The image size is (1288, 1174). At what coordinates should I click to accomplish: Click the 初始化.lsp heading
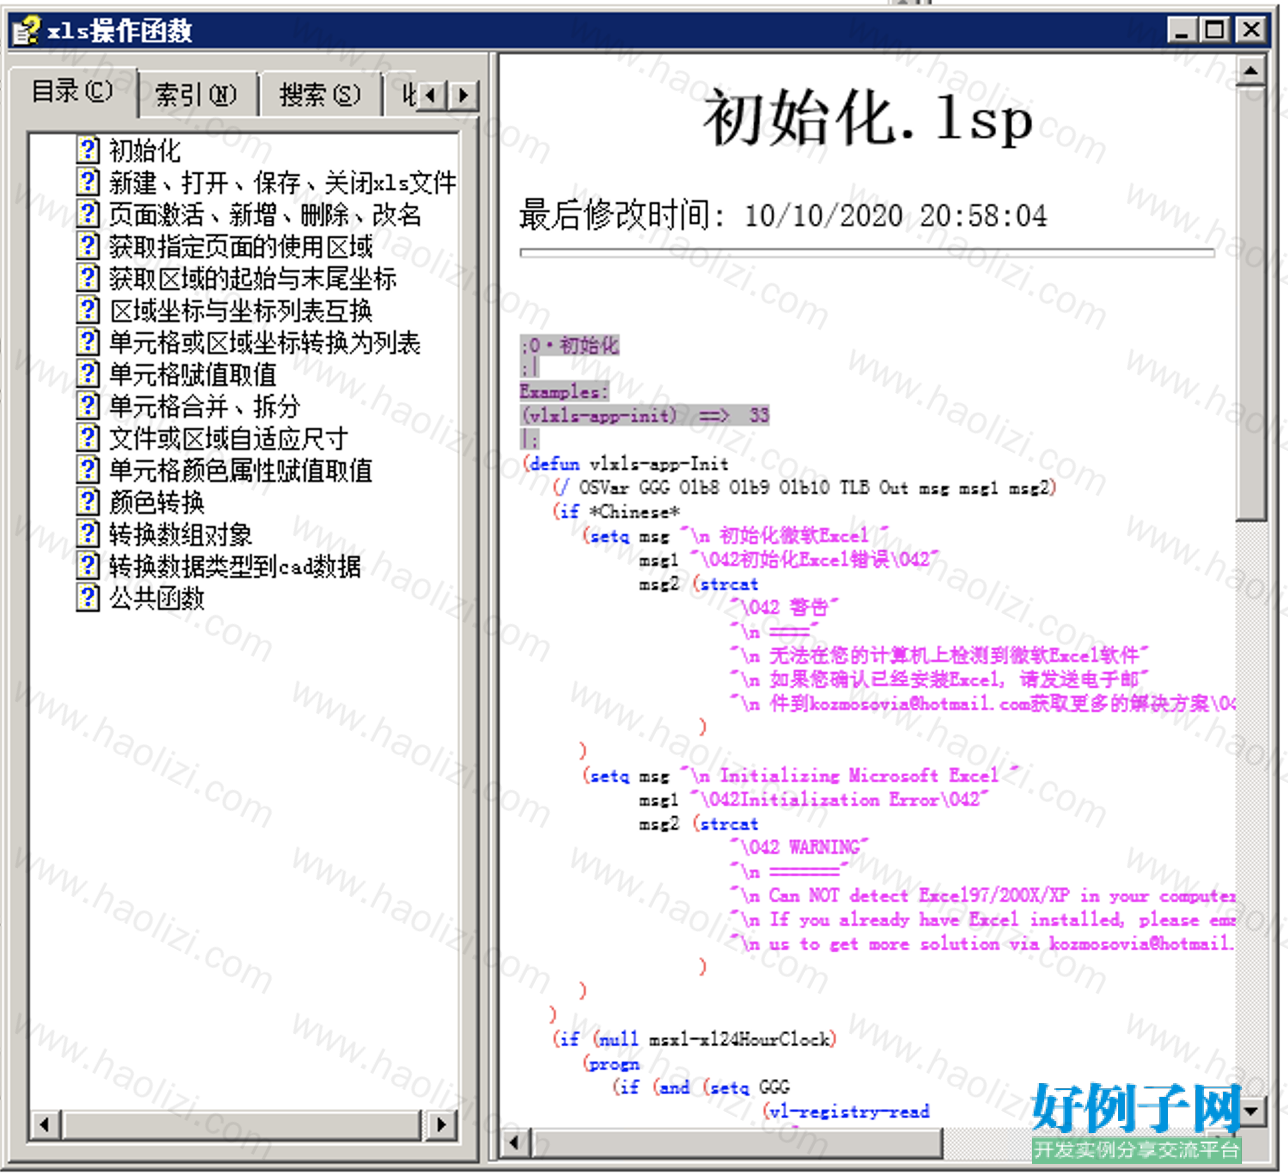click(x=867, y=120)
